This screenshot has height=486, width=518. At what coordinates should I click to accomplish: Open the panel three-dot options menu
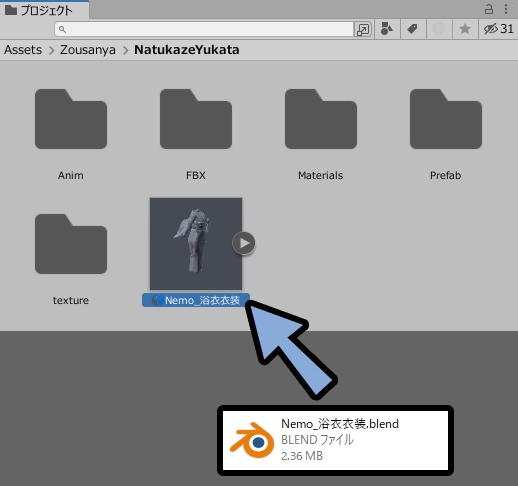506,9
